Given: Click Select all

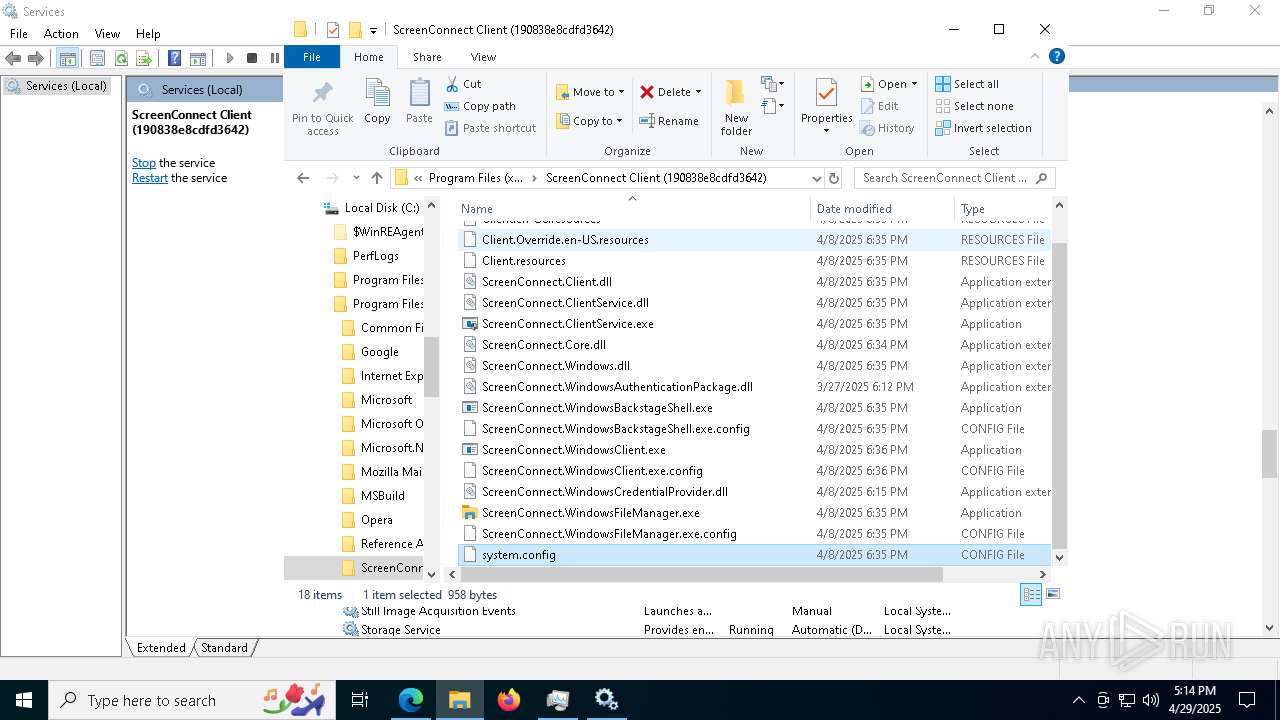Looking at the screenshot, I should [967, 84].
